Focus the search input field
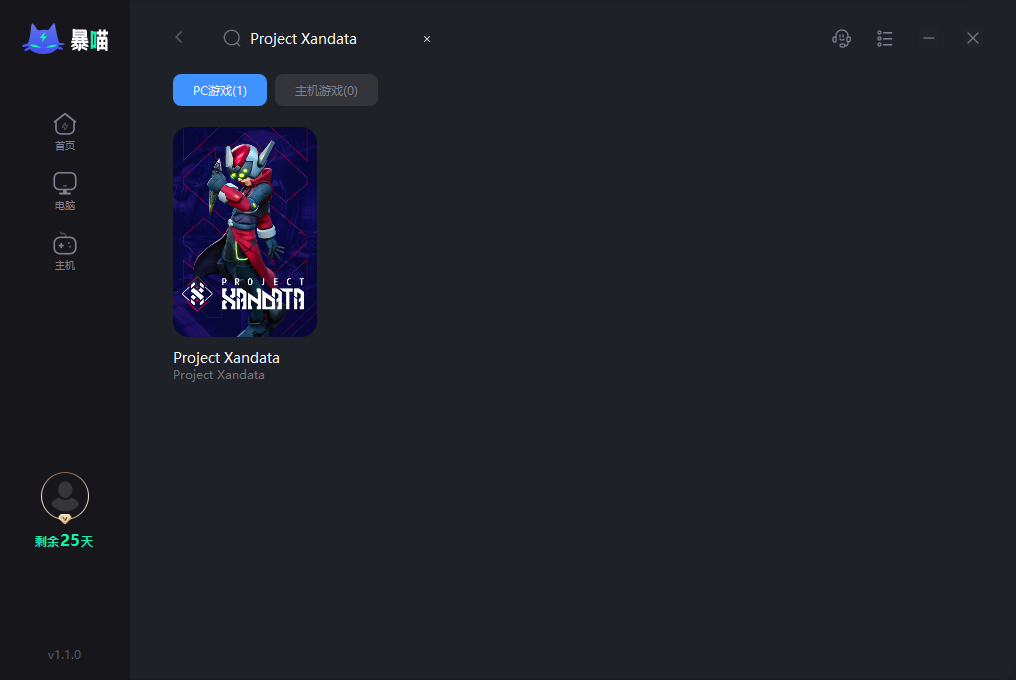The height and width of the screenshot is (680, 1016). [332, 39]
